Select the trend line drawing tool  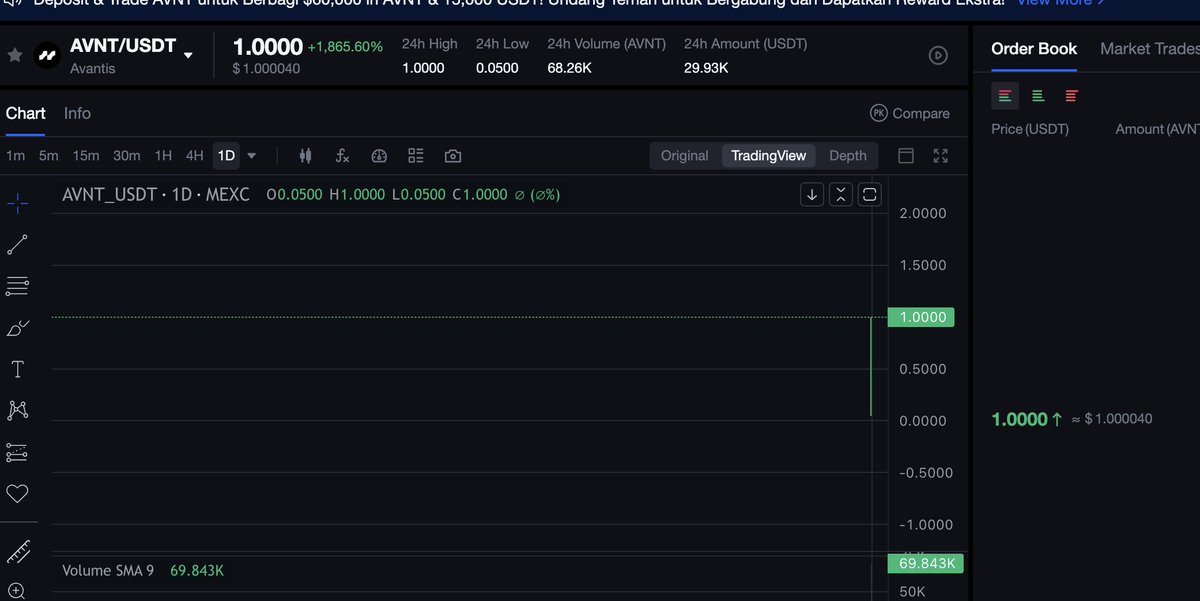[18, 244]
